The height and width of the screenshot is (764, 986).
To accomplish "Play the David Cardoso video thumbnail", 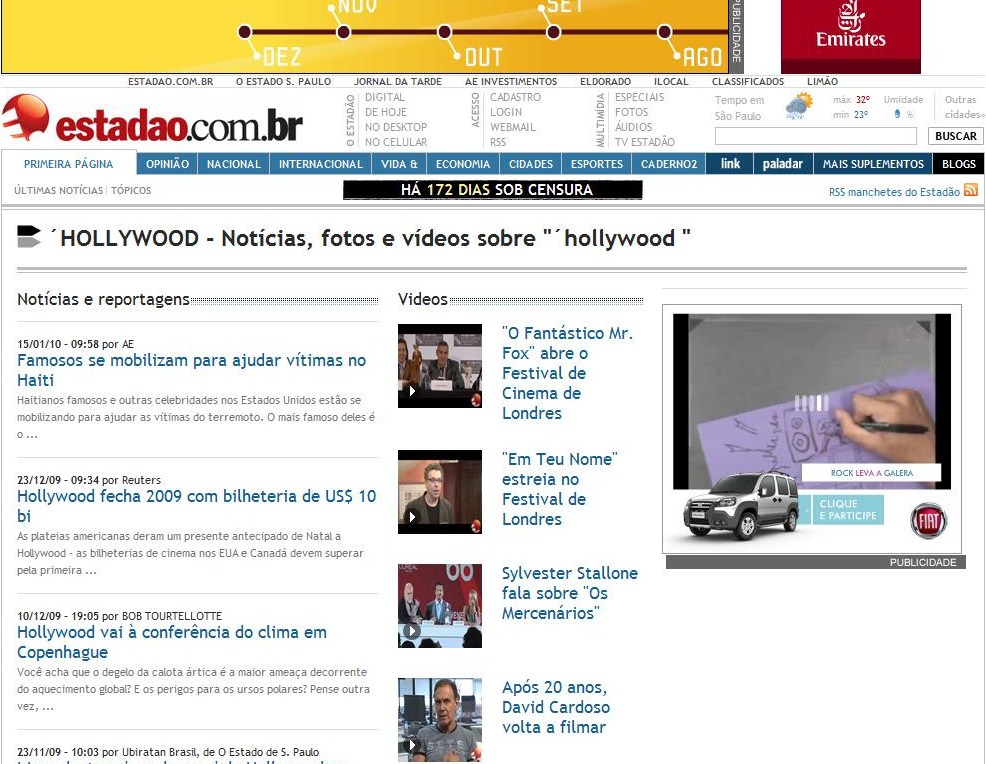I will pos(440,720).
